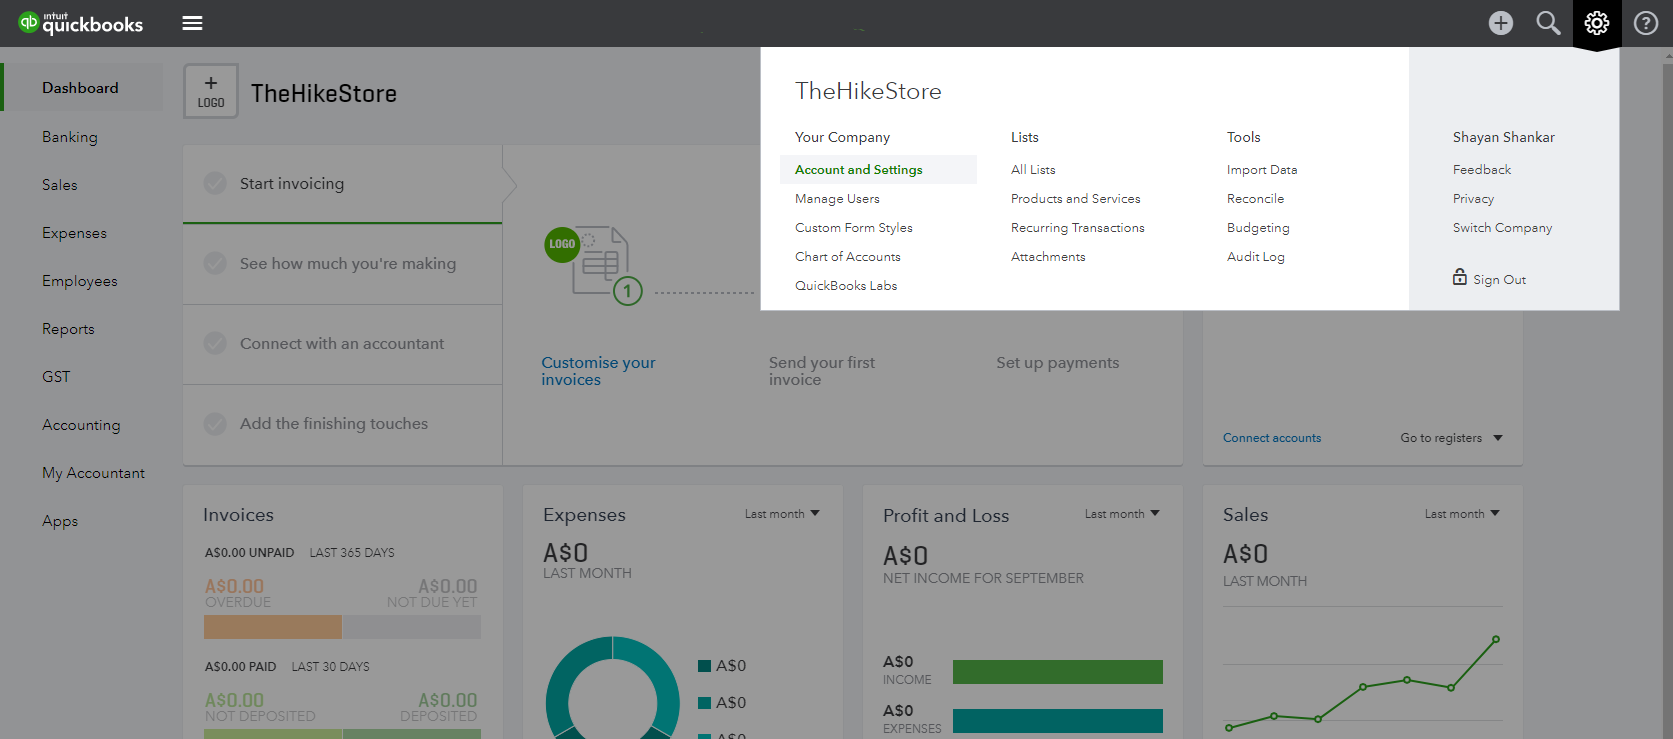1673x739 pixels.
Task: Click the search magnifier icon
Action: 1548,23
